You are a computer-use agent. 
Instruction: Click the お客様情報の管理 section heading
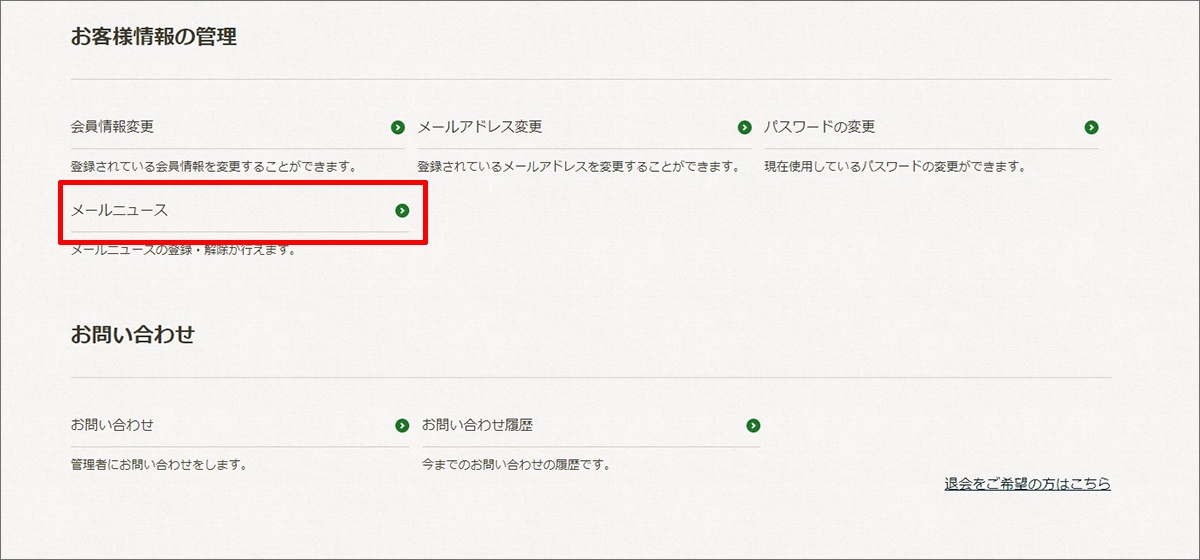pyautogui.click(x=153, y=38)
